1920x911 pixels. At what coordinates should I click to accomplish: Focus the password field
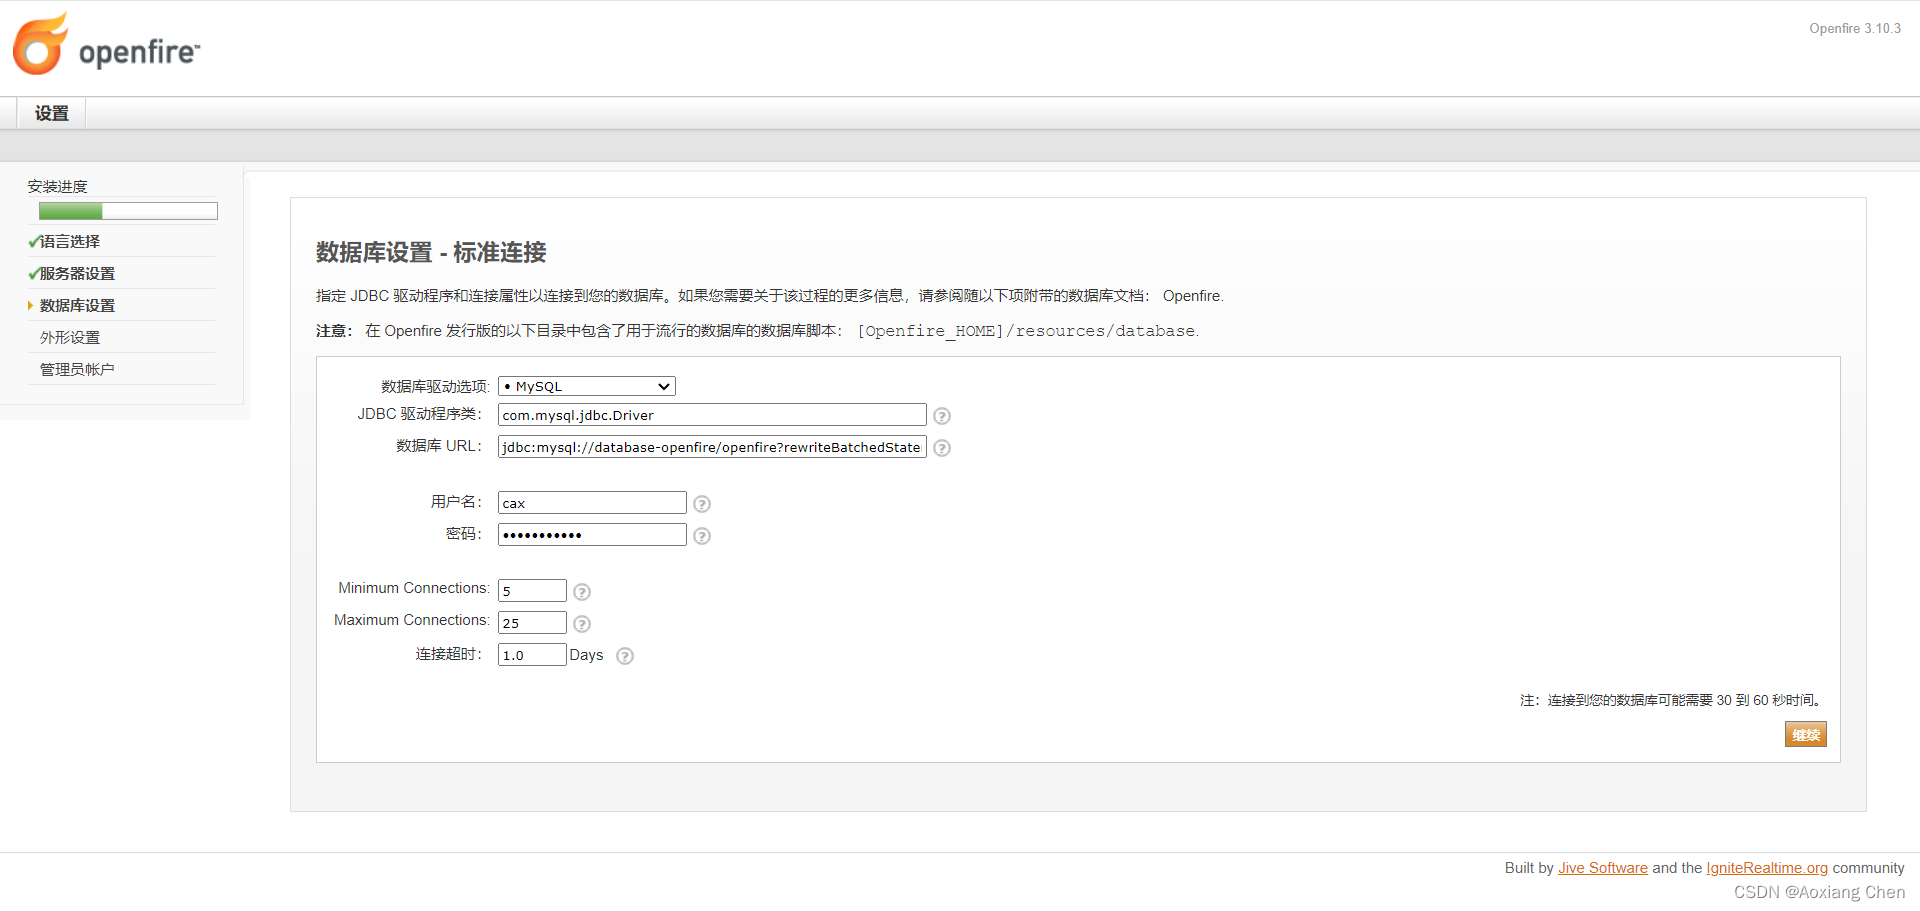pos(592,535)
